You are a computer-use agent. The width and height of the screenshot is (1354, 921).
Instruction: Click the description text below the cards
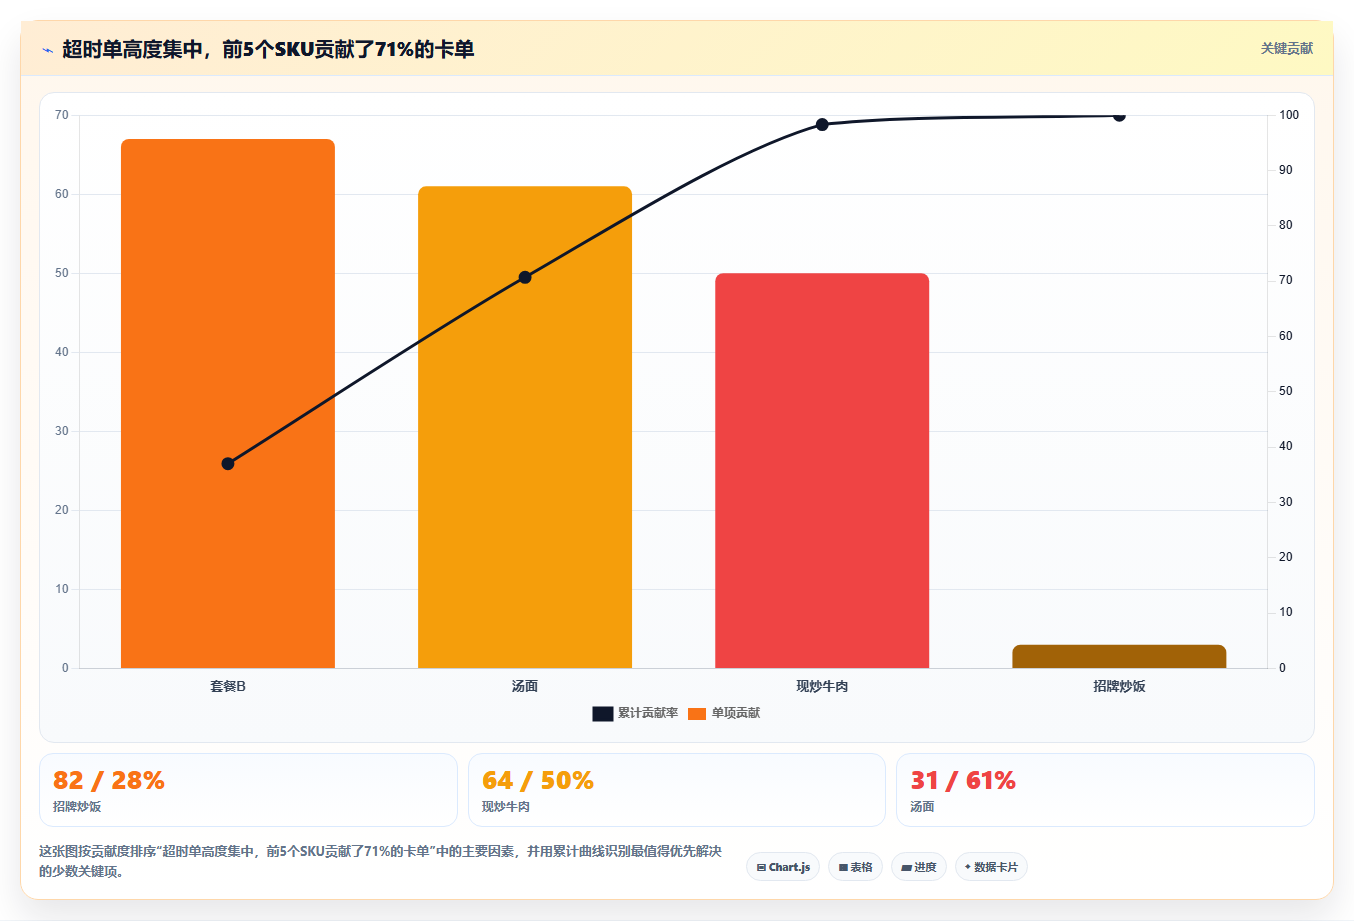[x=381, y=861]
